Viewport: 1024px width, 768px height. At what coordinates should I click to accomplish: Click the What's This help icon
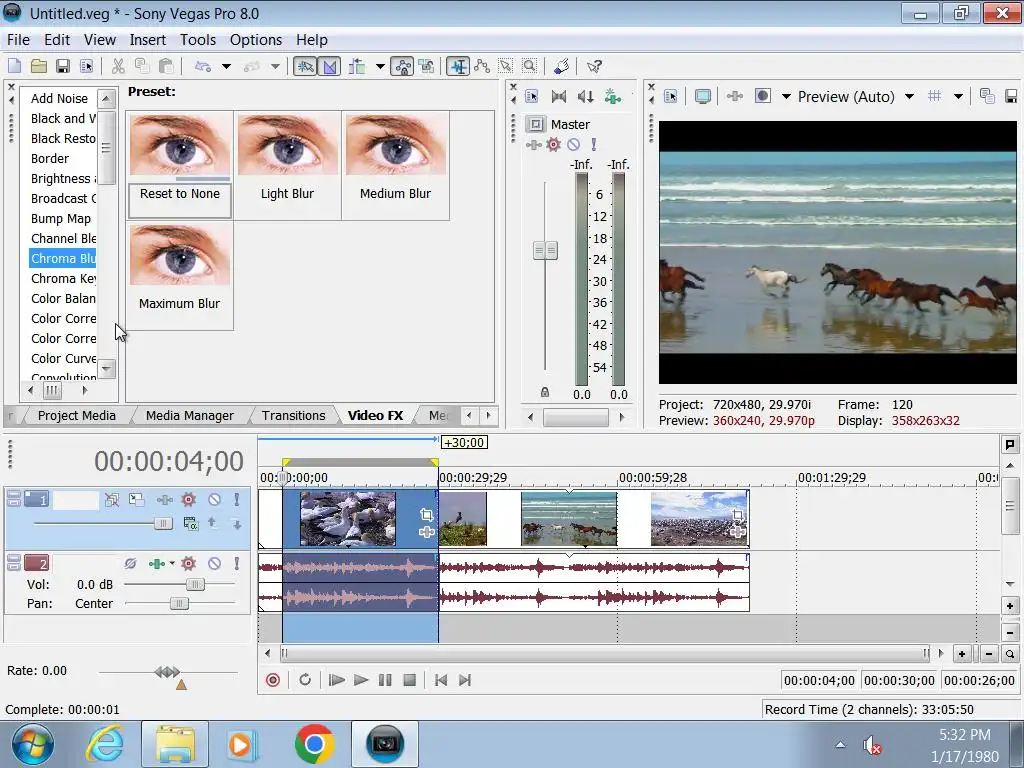pos(594,66)
